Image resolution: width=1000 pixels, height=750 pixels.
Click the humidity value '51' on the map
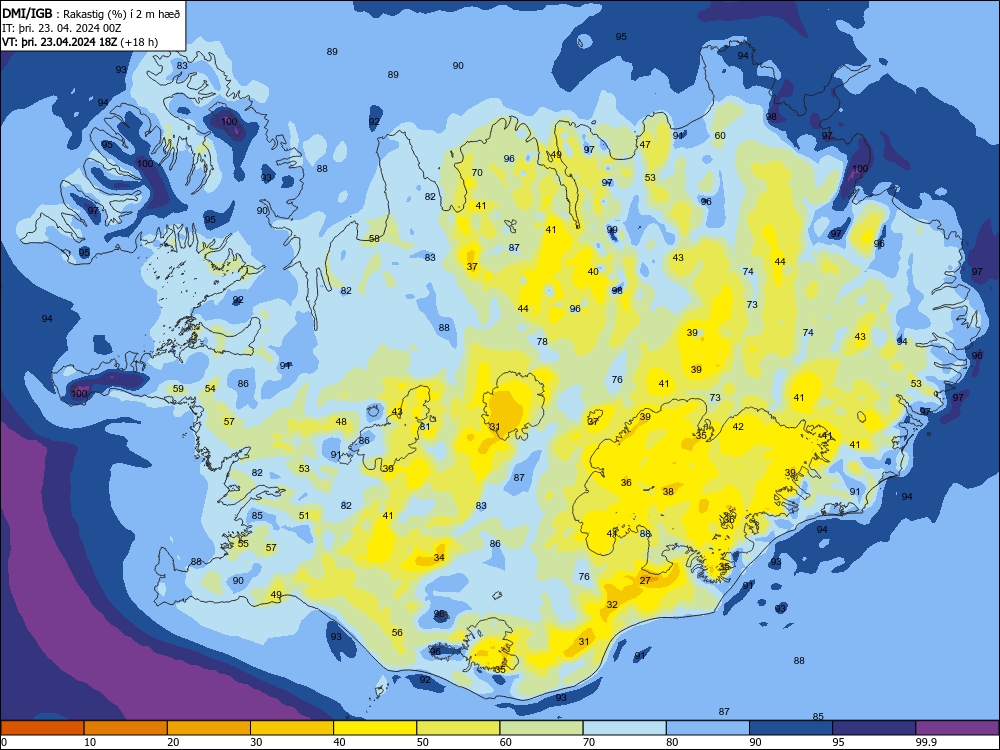point(304,515)
